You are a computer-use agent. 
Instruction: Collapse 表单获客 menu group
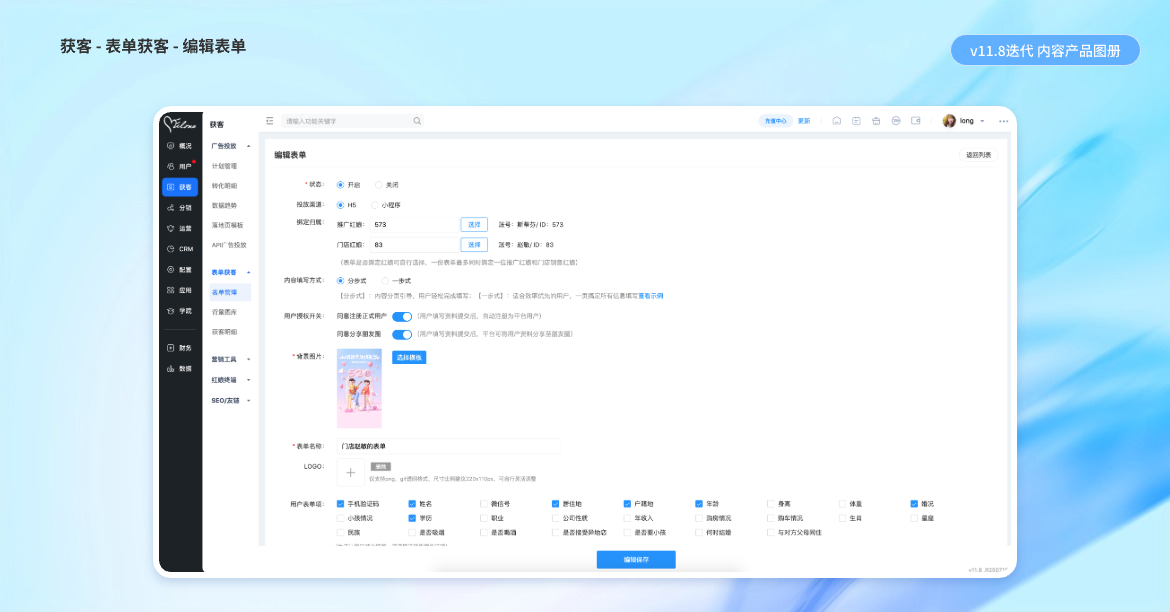231,272
